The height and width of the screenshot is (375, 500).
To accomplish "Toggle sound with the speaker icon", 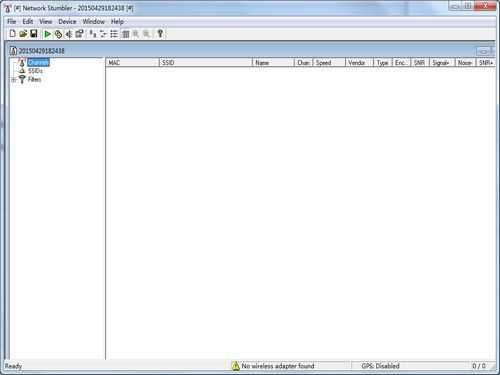I will (x=69, y=34).
